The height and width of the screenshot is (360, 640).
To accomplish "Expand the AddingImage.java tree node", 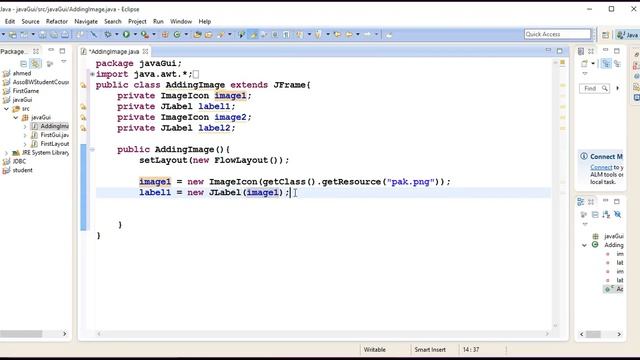I will pos(24,127).
